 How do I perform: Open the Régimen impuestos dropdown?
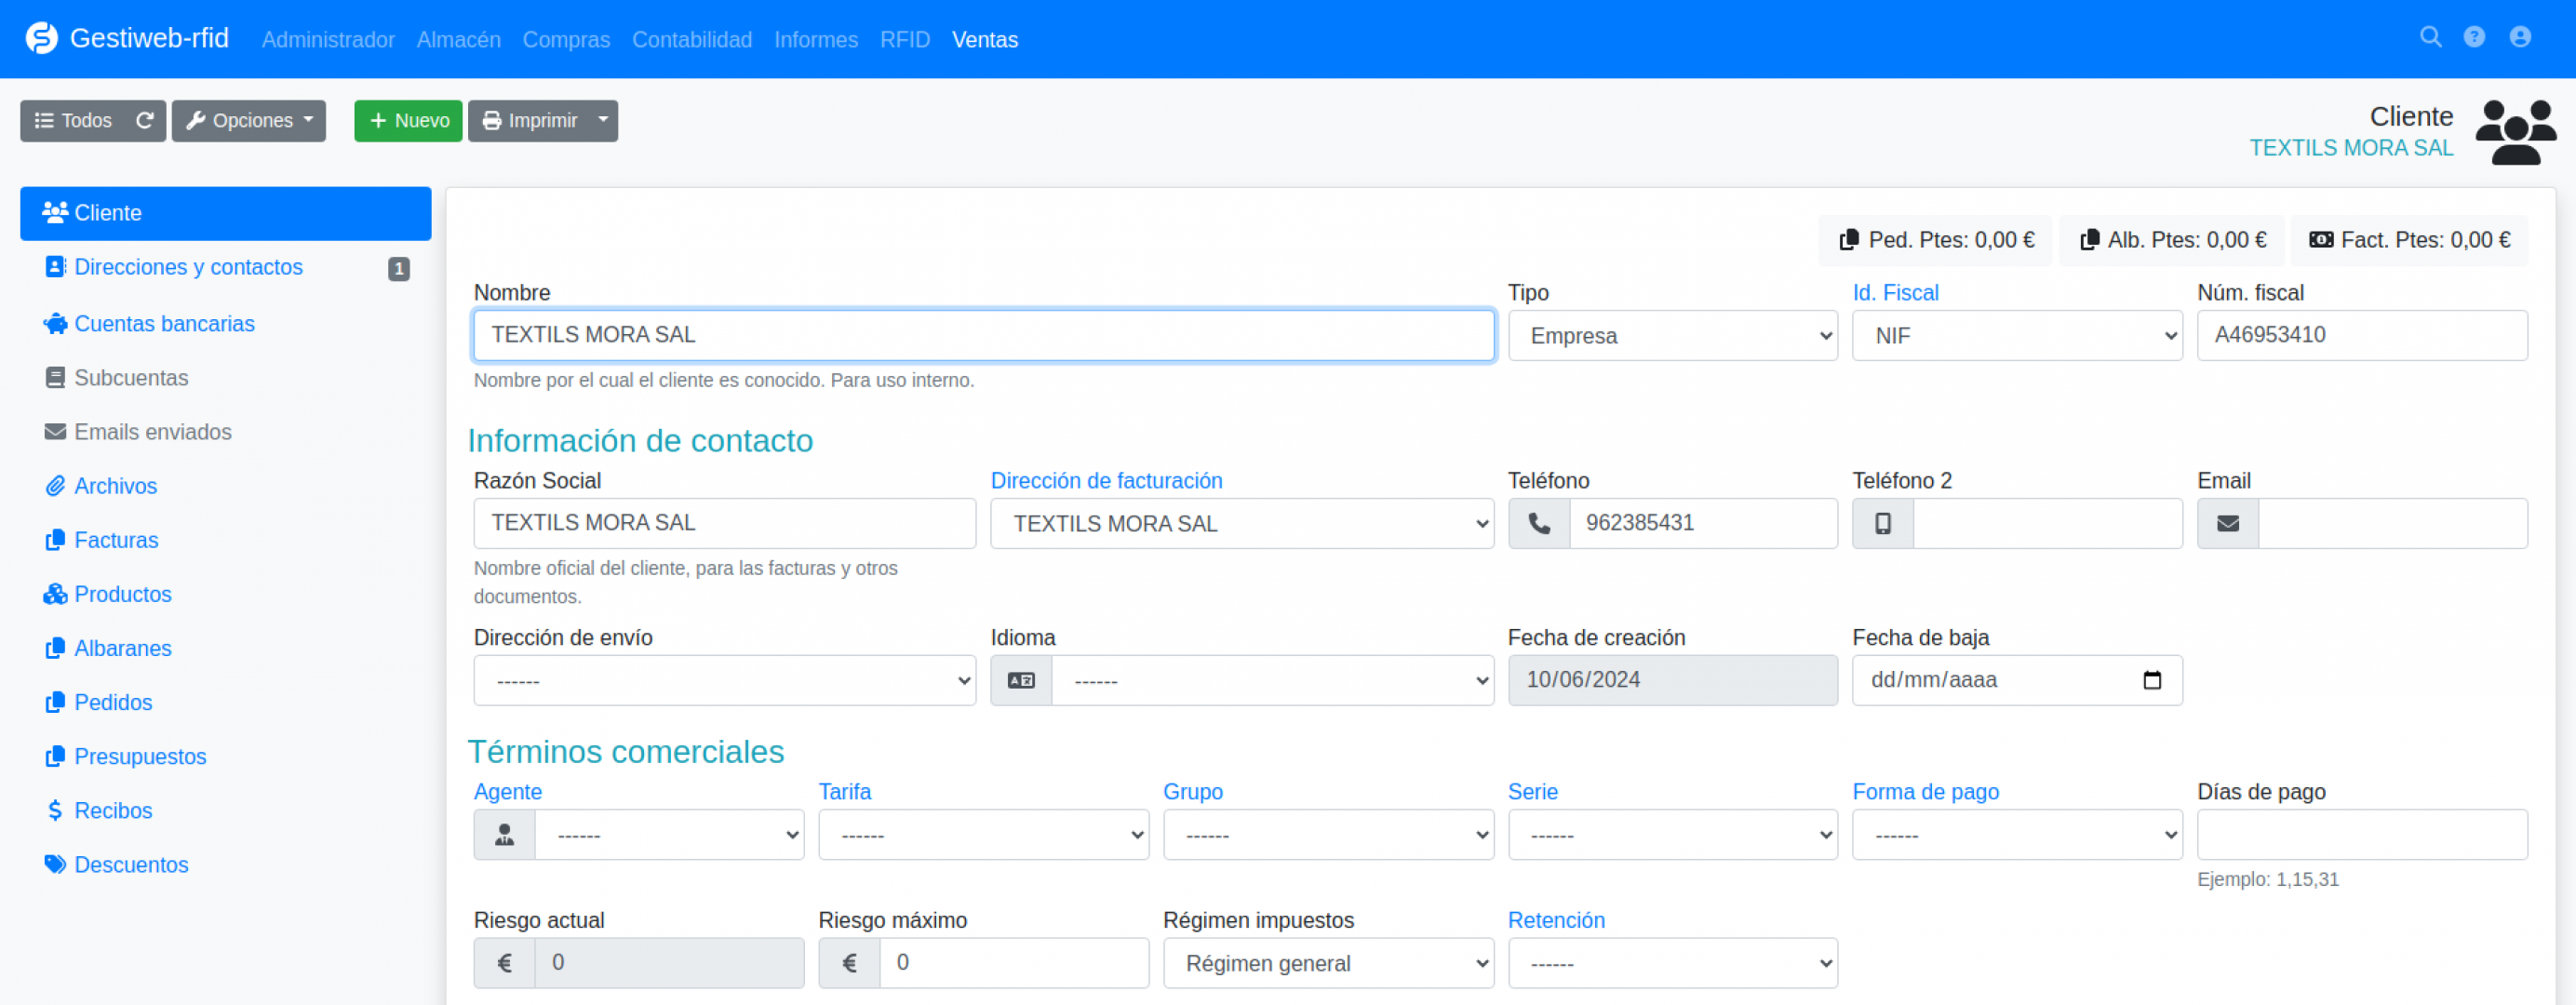(x=1327, y=964)
